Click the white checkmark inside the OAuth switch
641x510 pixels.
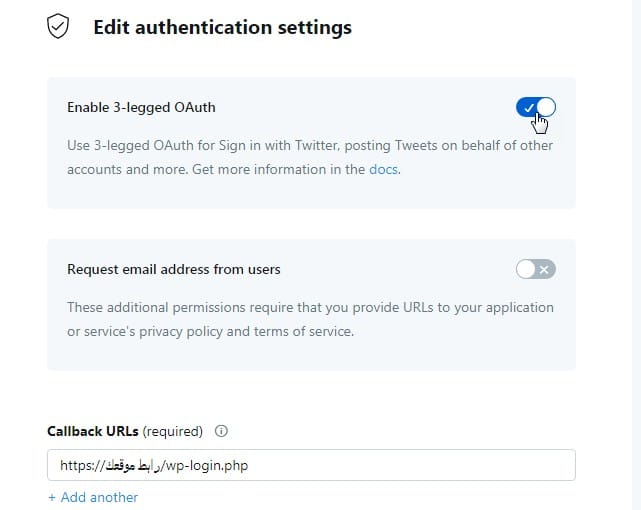pos(528,107)
